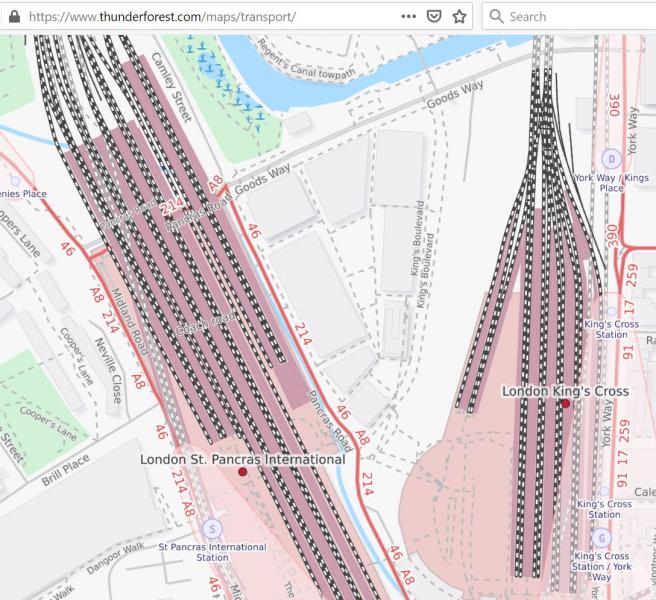This screenshot has width=656, height=600.
Task: Click the S bus stop marker at St Pancras
Action: [x=212, y=529]
